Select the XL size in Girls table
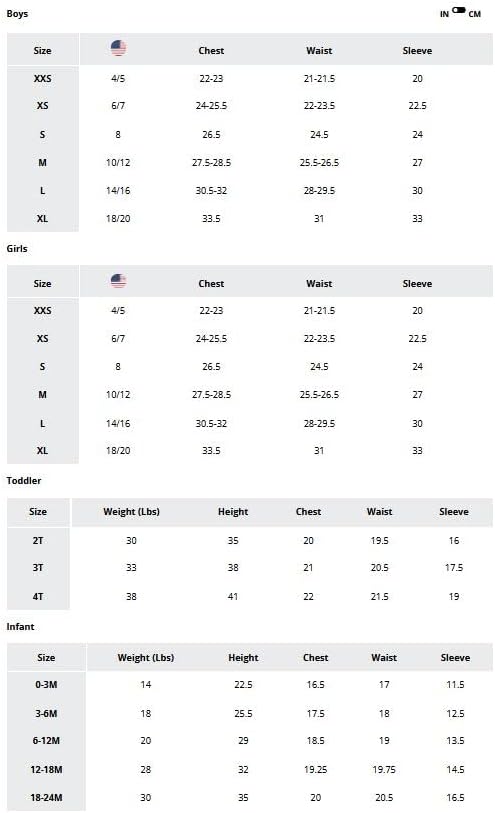Screen dimensions: 495x813 click(43, 451)
